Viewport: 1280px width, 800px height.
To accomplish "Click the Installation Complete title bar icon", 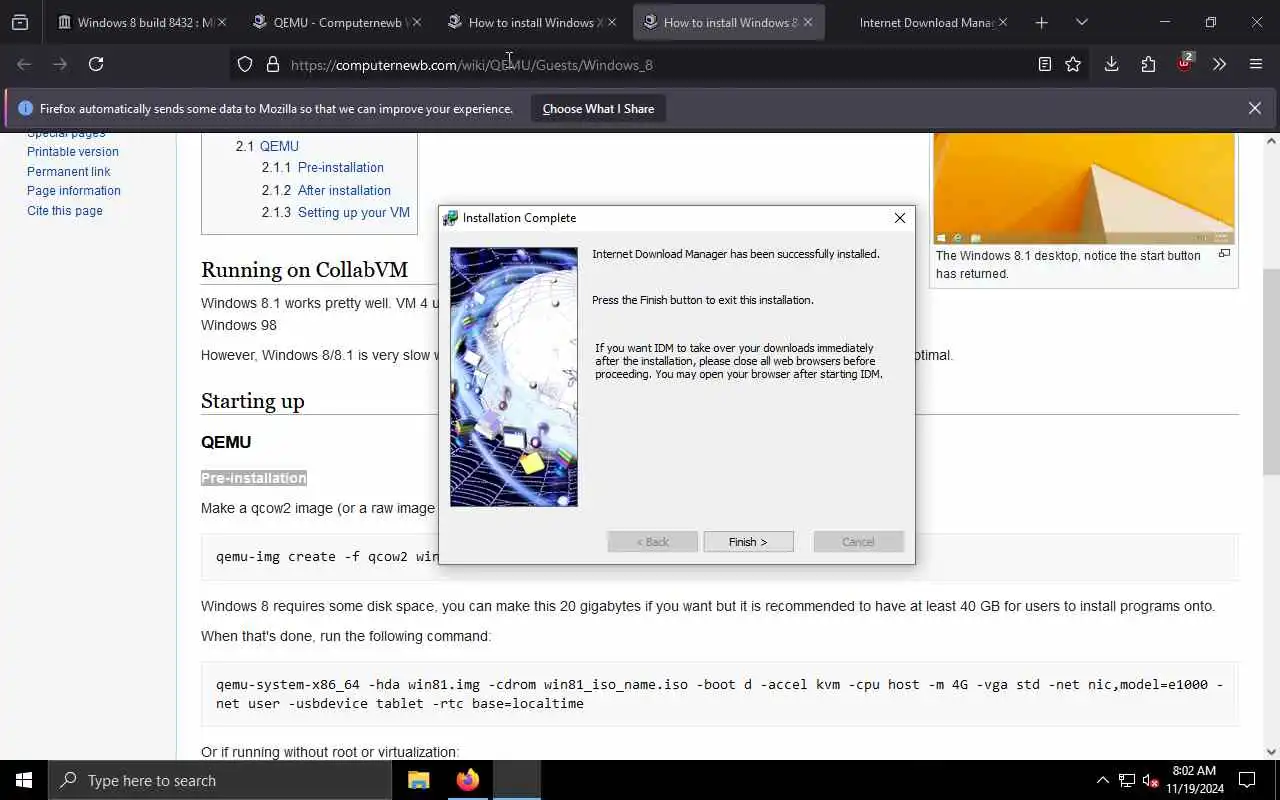I will (x=451, y=218).
